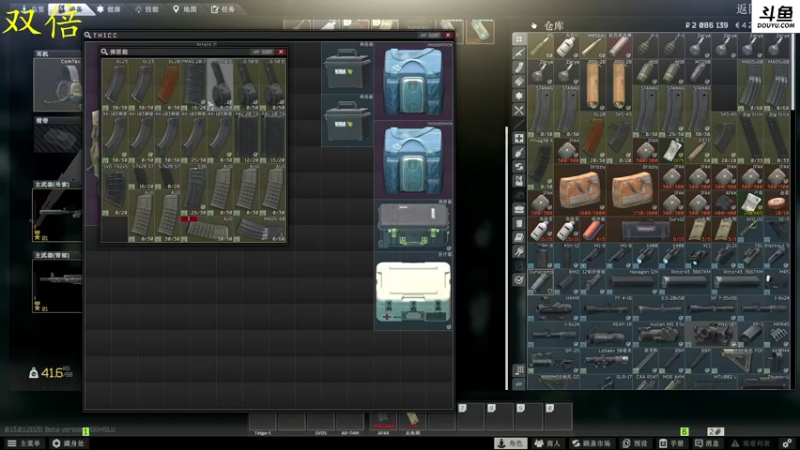The width and height of the screenshot is (800, 450).
Task: Select the orange 6L20 magazine in magazine case
Action: [x=168, y=84]
